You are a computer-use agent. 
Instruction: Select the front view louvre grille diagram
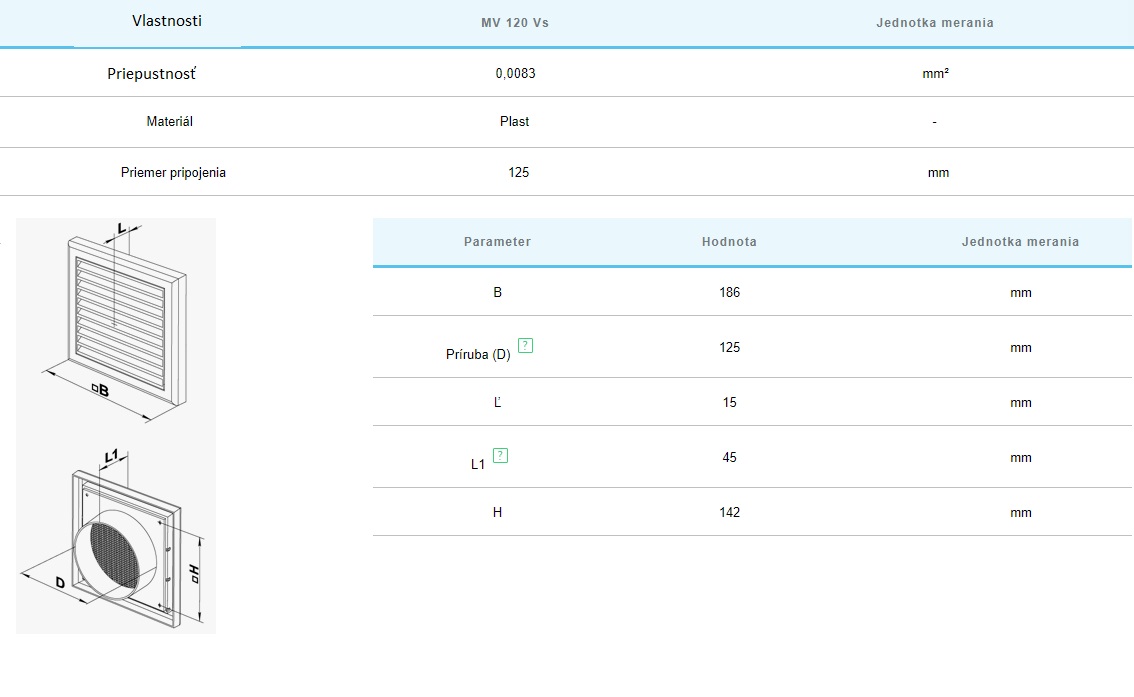pyautogui.click(x=117, y=320)
